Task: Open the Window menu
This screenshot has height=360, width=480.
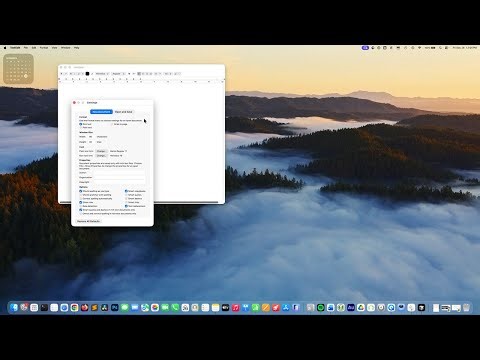Action: pos(66,48)
